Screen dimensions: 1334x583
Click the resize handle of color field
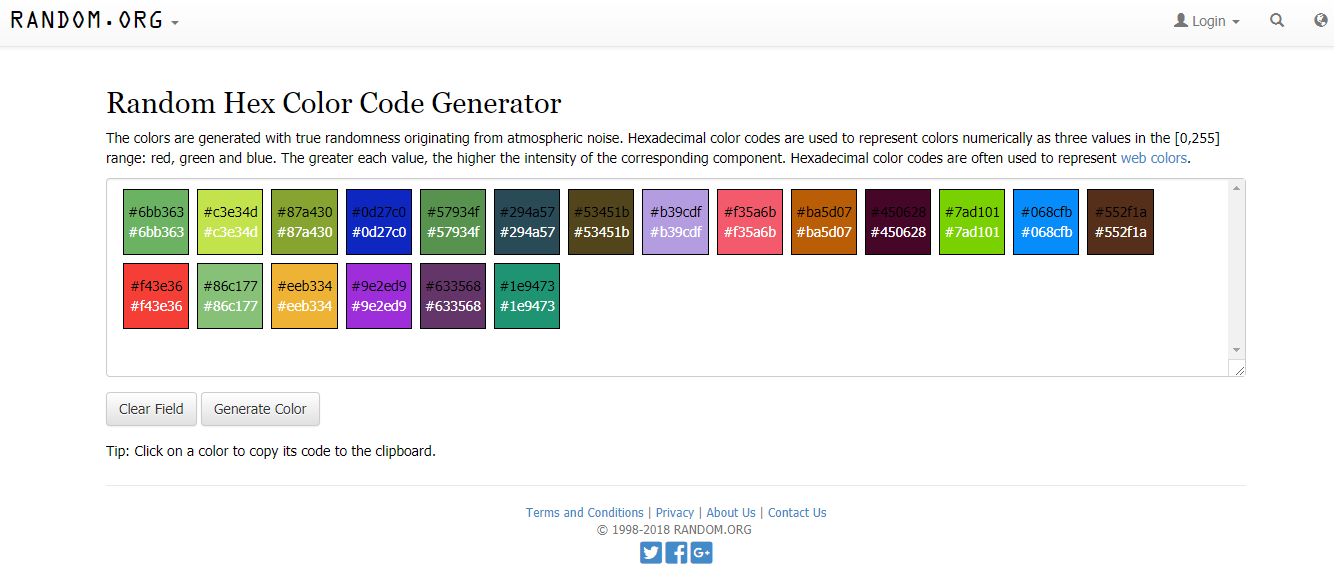pyautogui.click(x=1239, y=370)
